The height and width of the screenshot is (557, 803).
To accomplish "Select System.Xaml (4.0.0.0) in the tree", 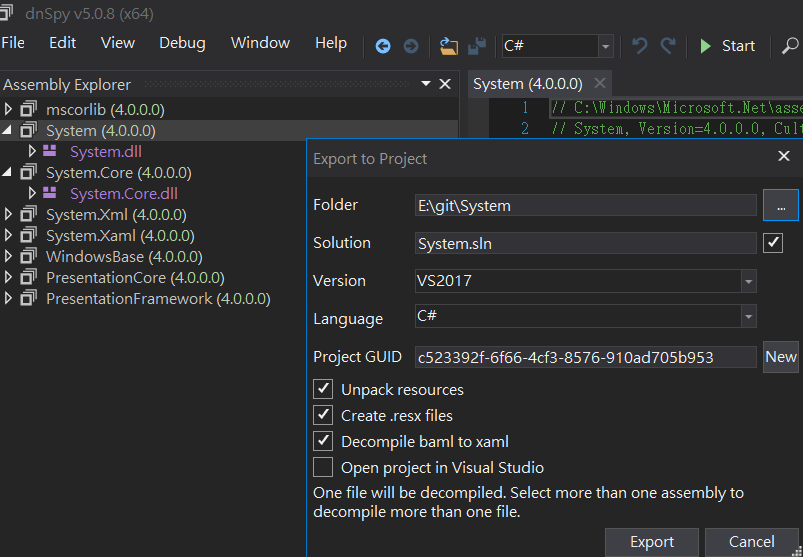I will pyautogui.click(x=120, y=235).
